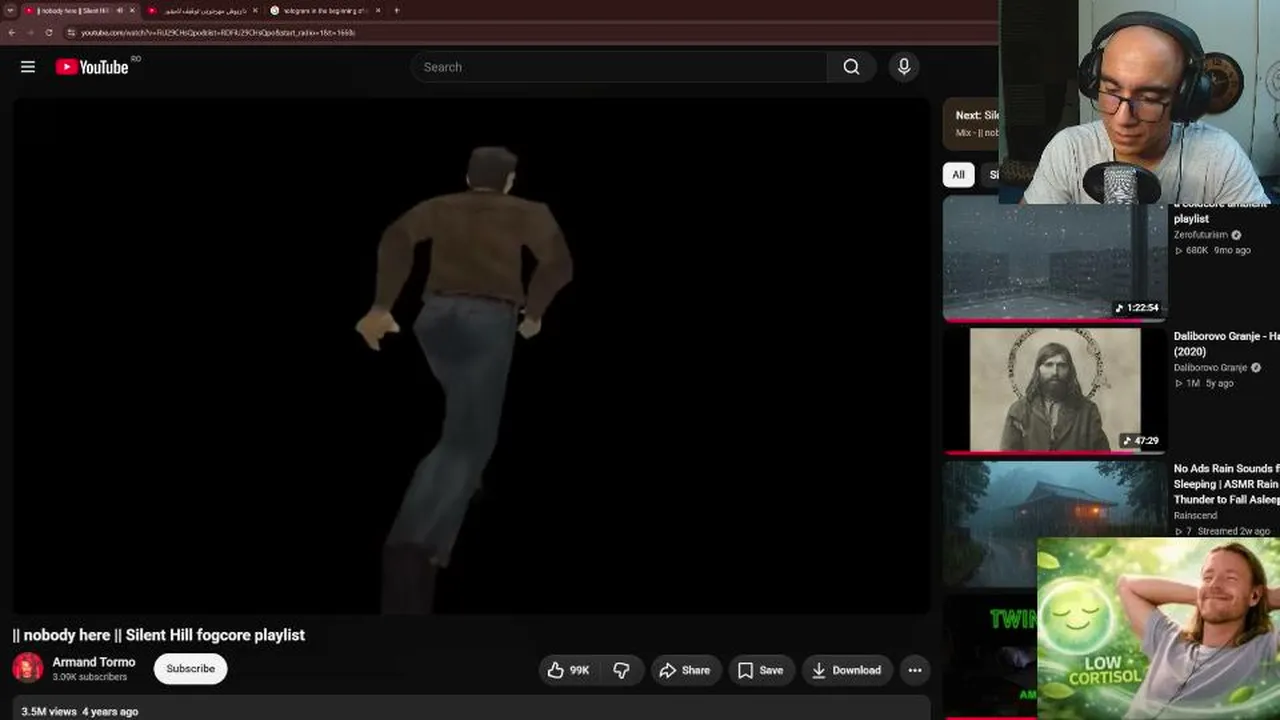Start voice search with microphone icon

click(x=904, y=67)
